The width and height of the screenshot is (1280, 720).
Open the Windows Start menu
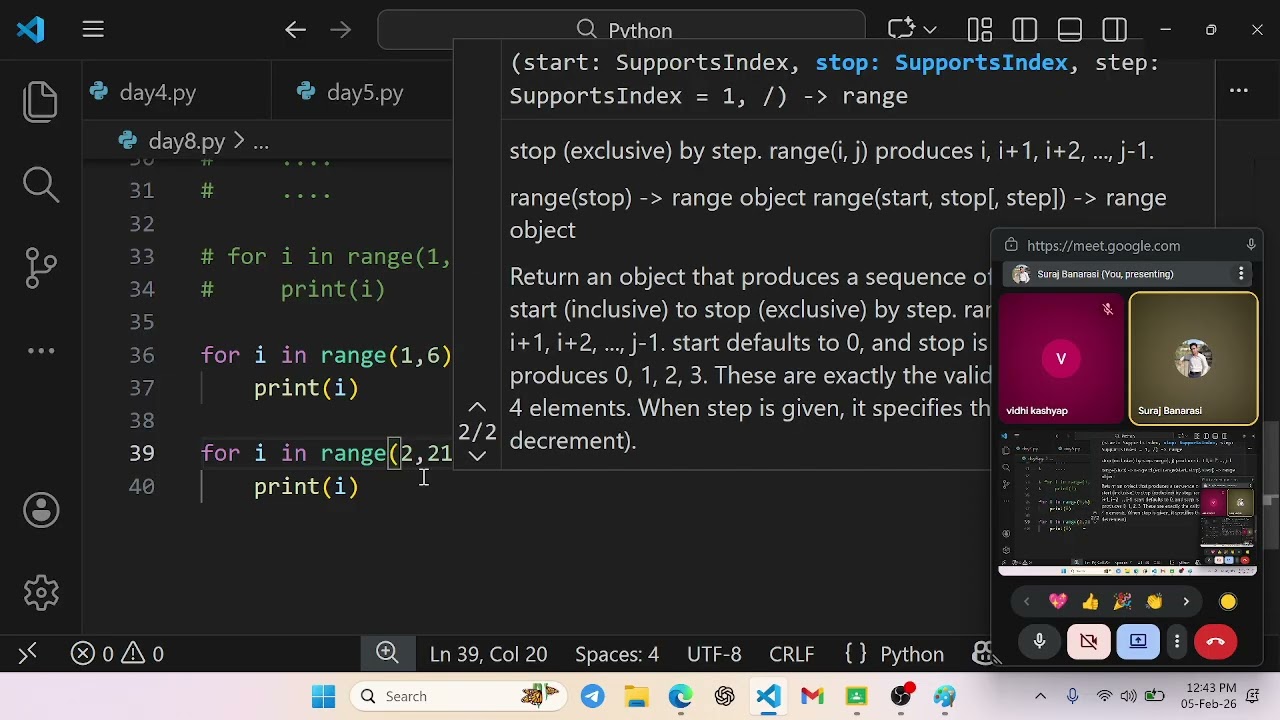[323, 696]
